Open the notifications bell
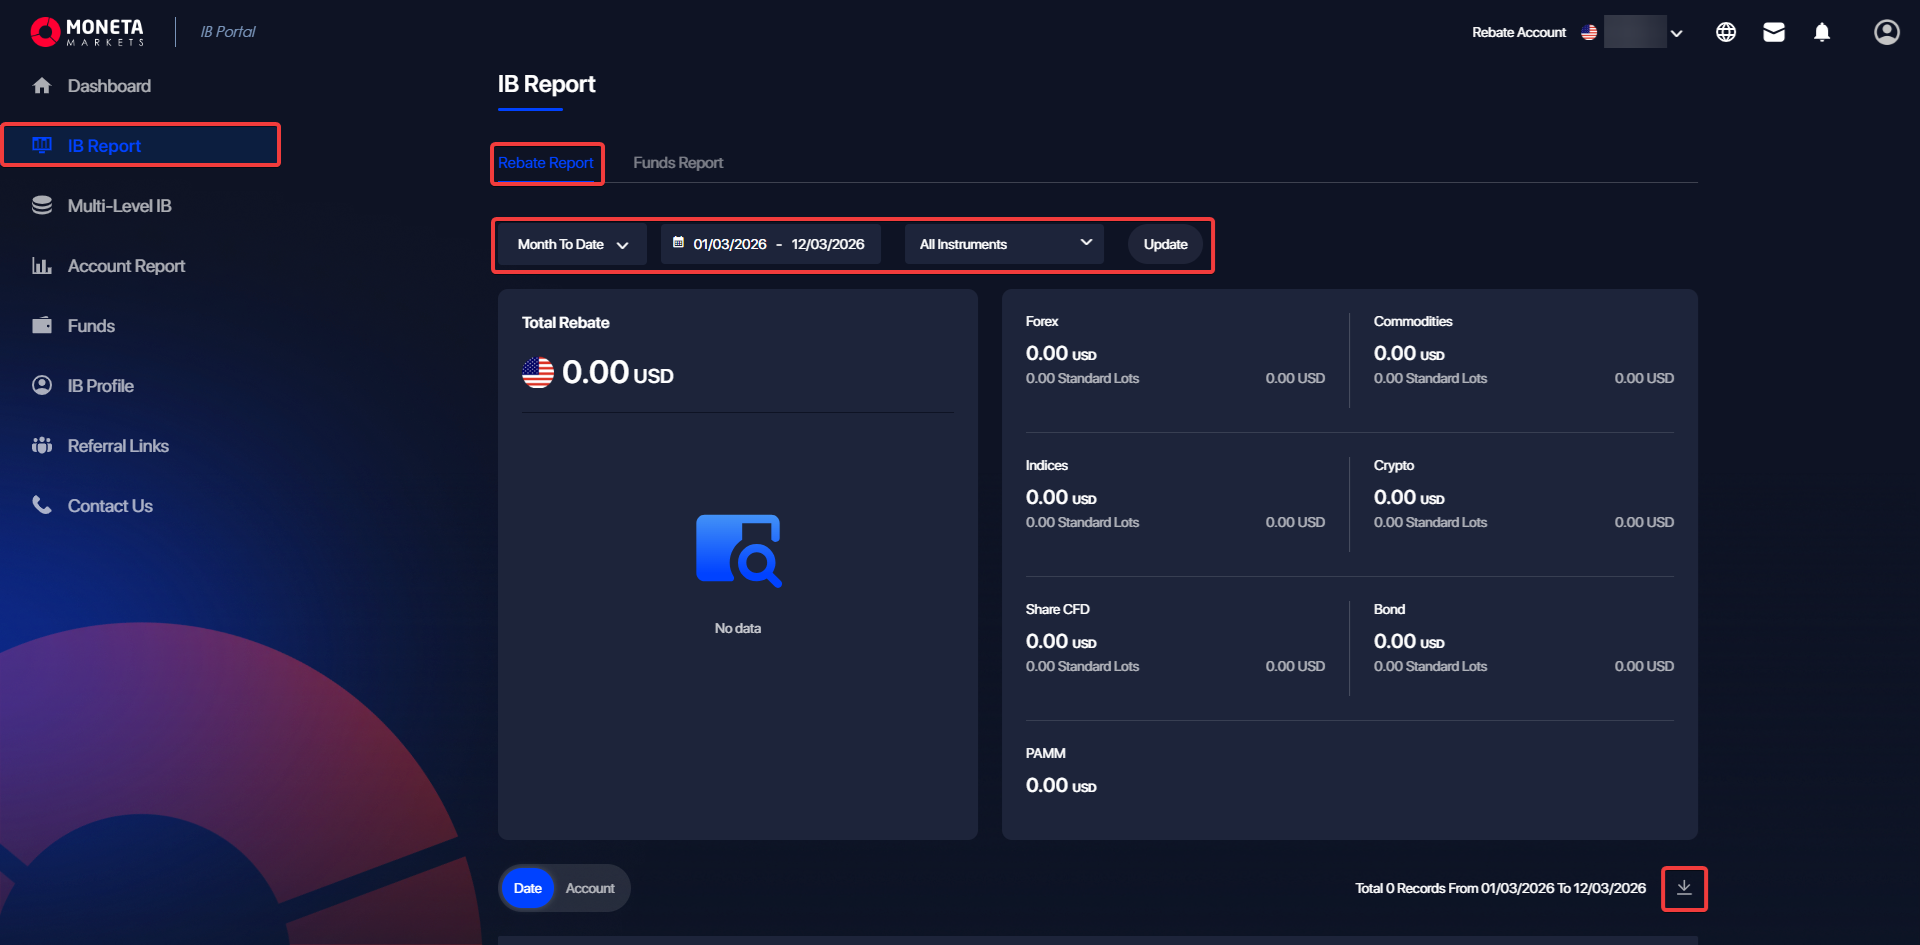 click(1822, 32)
